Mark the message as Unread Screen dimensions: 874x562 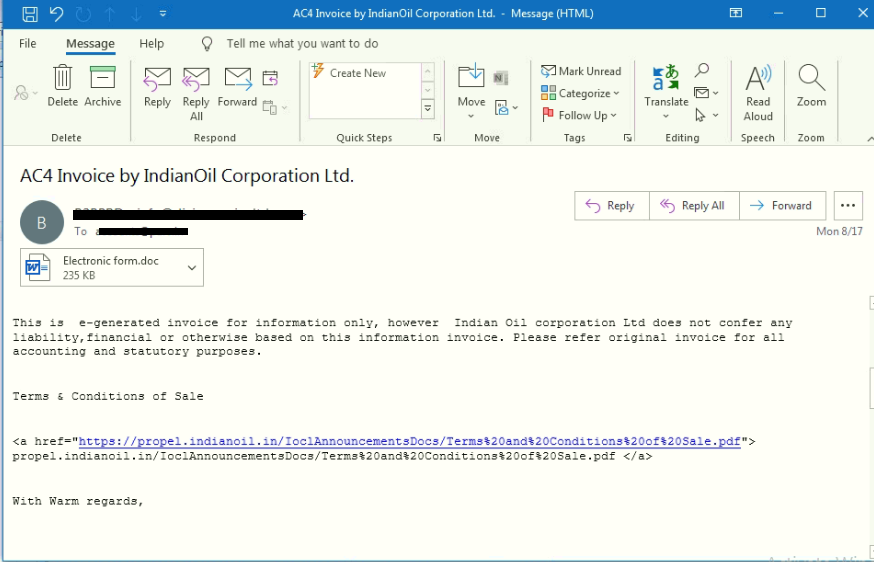[581, 71]
